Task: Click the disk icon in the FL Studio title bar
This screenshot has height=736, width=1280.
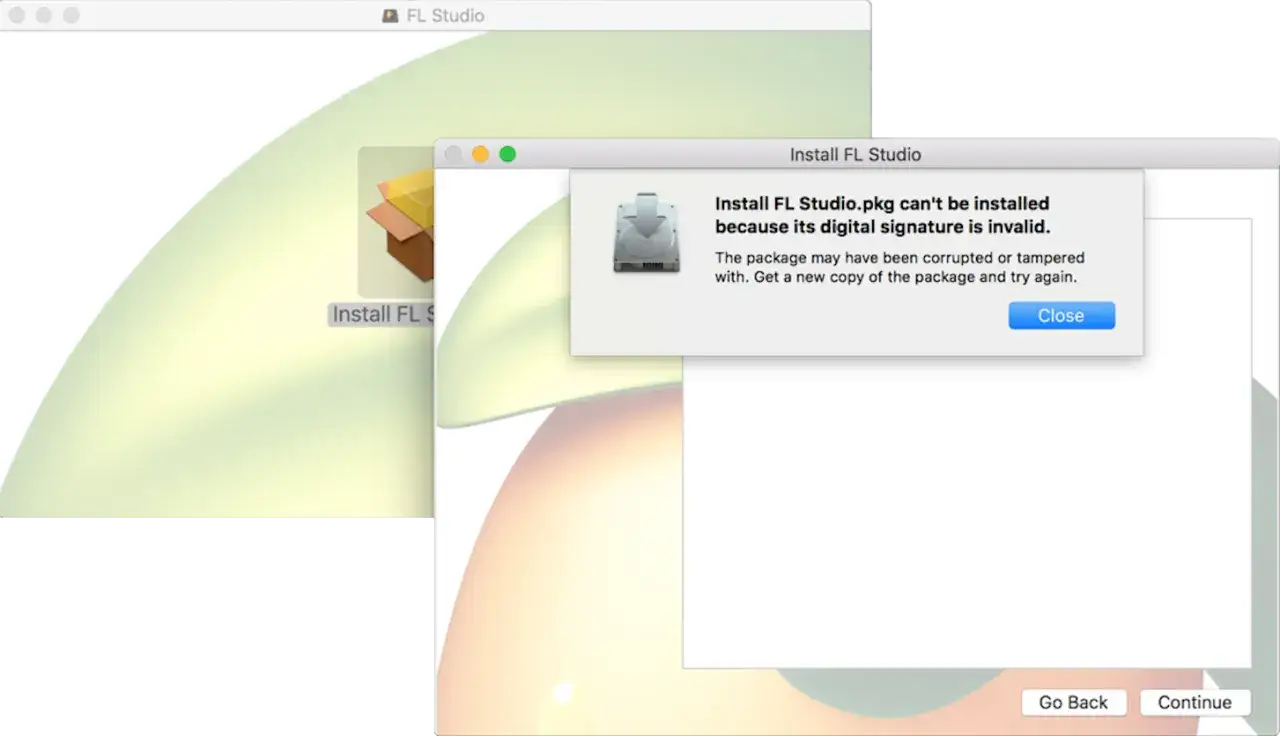Action: (391, 16)
